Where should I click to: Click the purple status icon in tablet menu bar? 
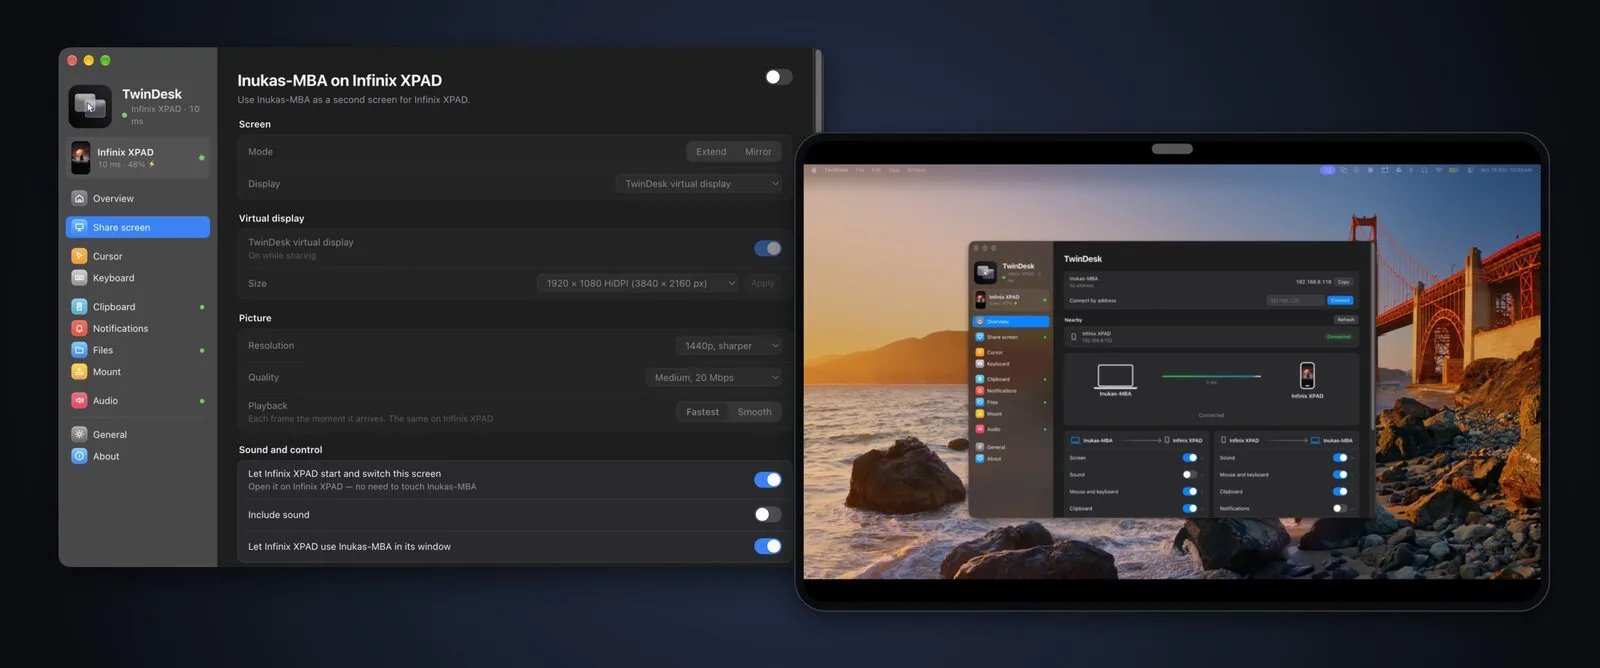(1327, 170)
